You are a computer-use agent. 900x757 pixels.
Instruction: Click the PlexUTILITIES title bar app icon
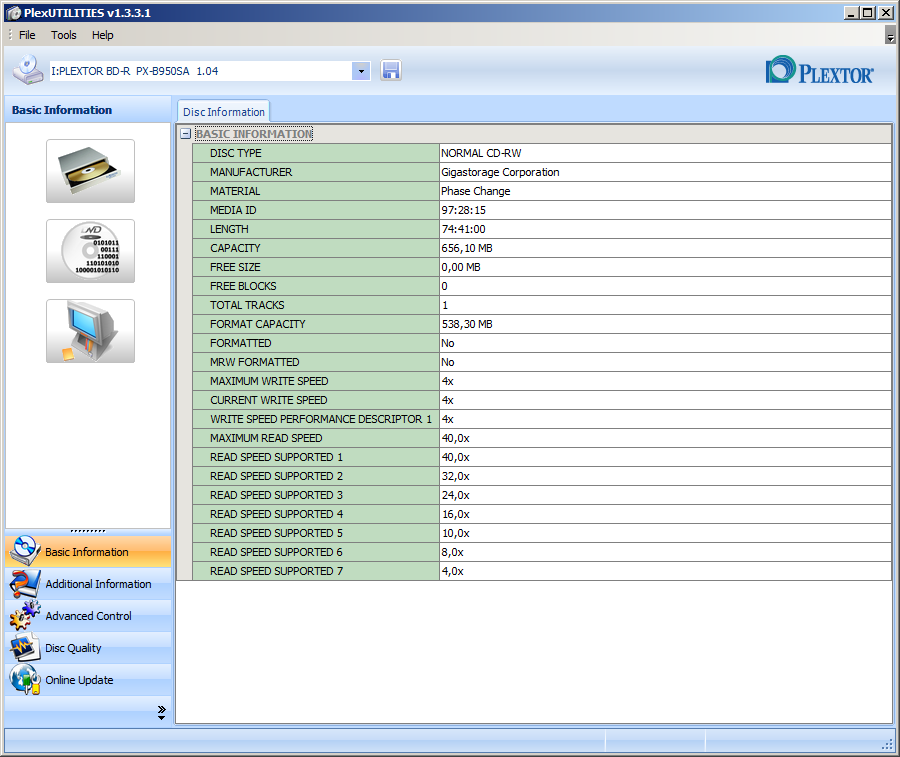point(14,13)
